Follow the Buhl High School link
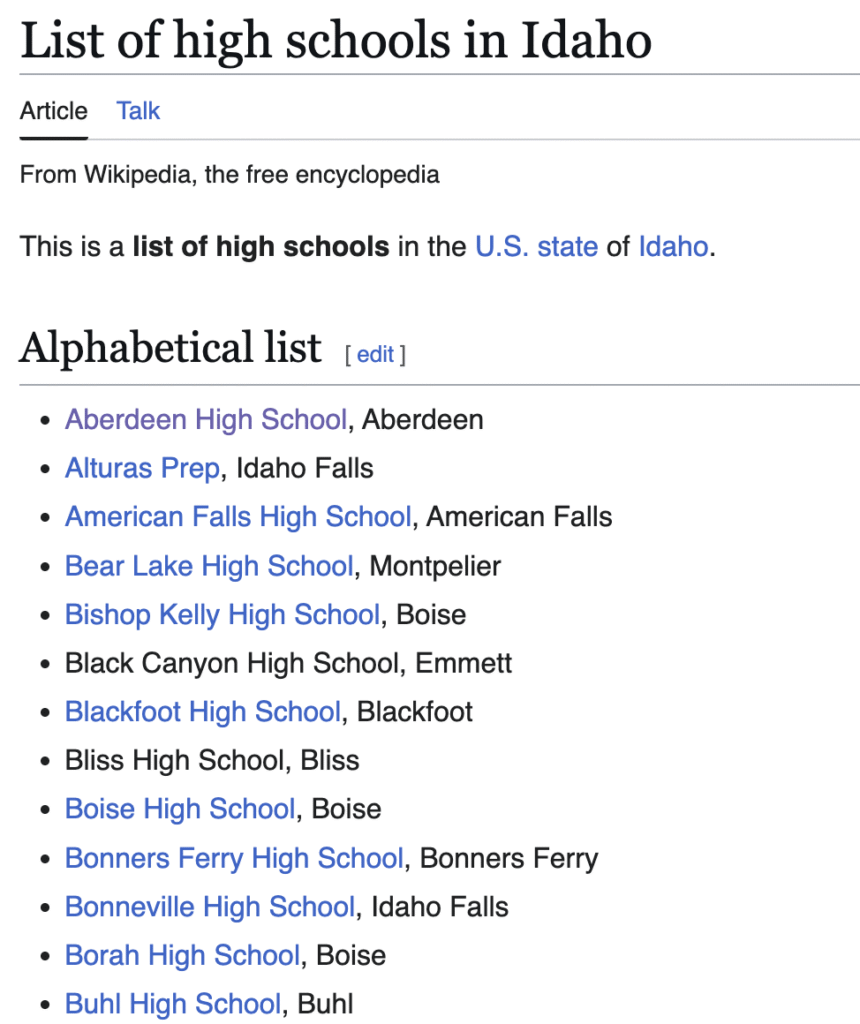The image size is (860, 1024). tap(173, 1004)
